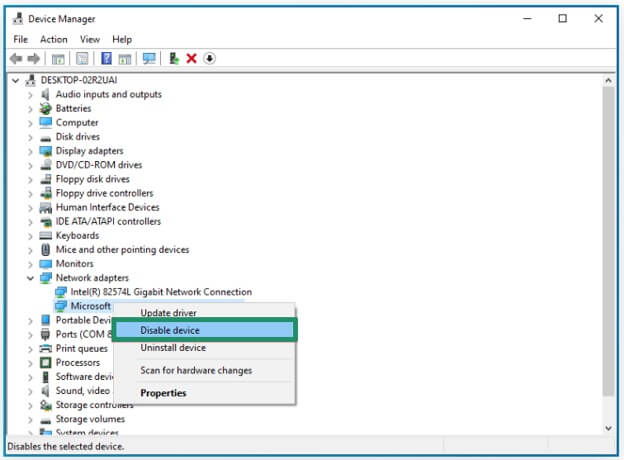The image size is (624, 460).
Task: Click the Back arrow toolbar icon
Action: (16, 59)
